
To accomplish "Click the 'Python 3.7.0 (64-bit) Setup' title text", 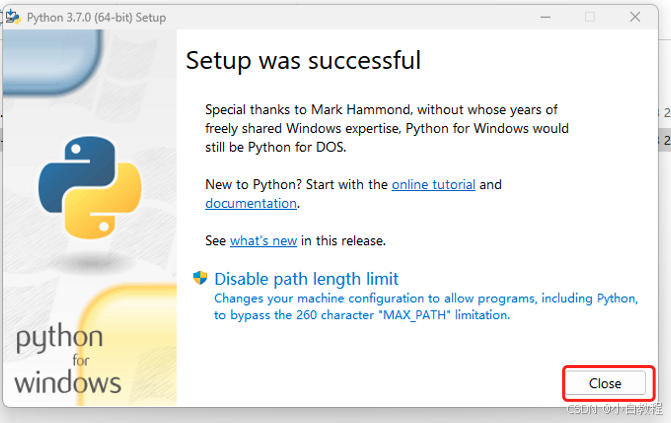I will (x=96, y=18).
